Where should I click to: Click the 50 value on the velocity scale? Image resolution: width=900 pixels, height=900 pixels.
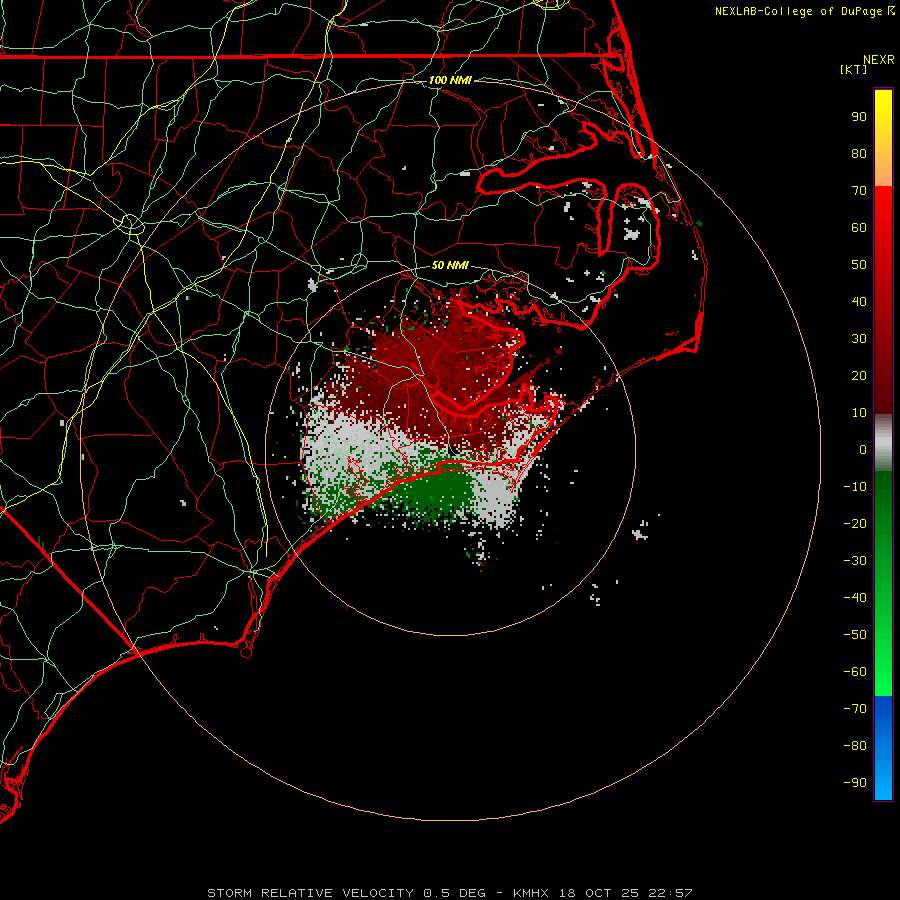(859, 265)
